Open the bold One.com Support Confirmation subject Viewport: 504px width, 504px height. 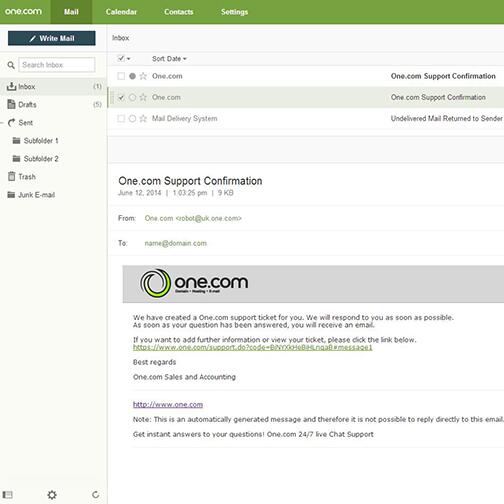click(443, 76)
